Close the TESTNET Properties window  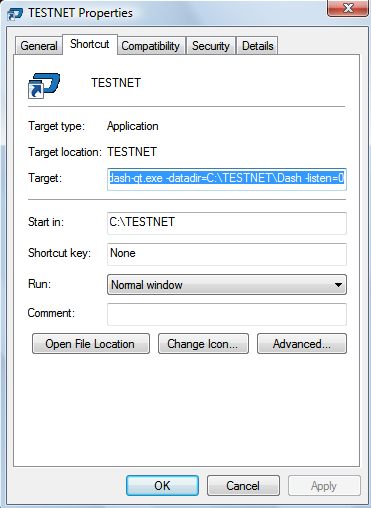pyautogui.click(x=348, y=8)
